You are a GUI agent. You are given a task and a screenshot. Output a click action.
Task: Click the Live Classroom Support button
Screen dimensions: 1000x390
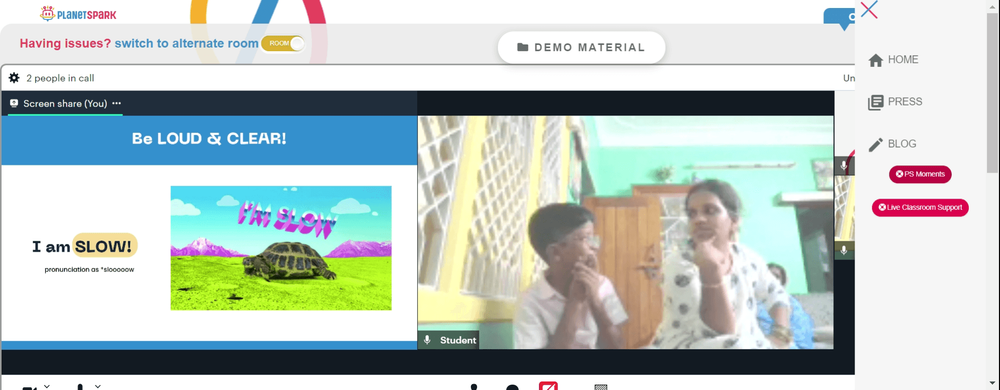920,207
